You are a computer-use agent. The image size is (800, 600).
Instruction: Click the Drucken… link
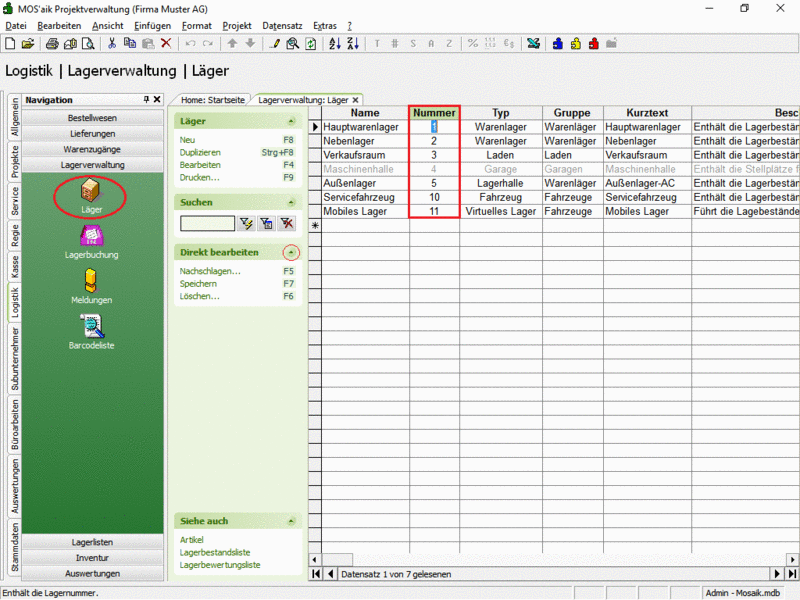(199, 178)
